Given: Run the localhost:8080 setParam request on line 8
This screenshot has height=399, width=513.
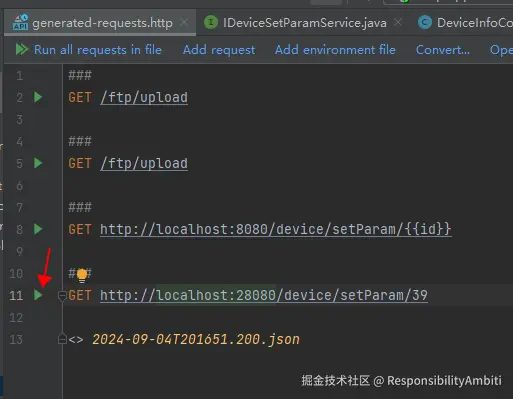Looking at the screenshot, I should 38,229.
